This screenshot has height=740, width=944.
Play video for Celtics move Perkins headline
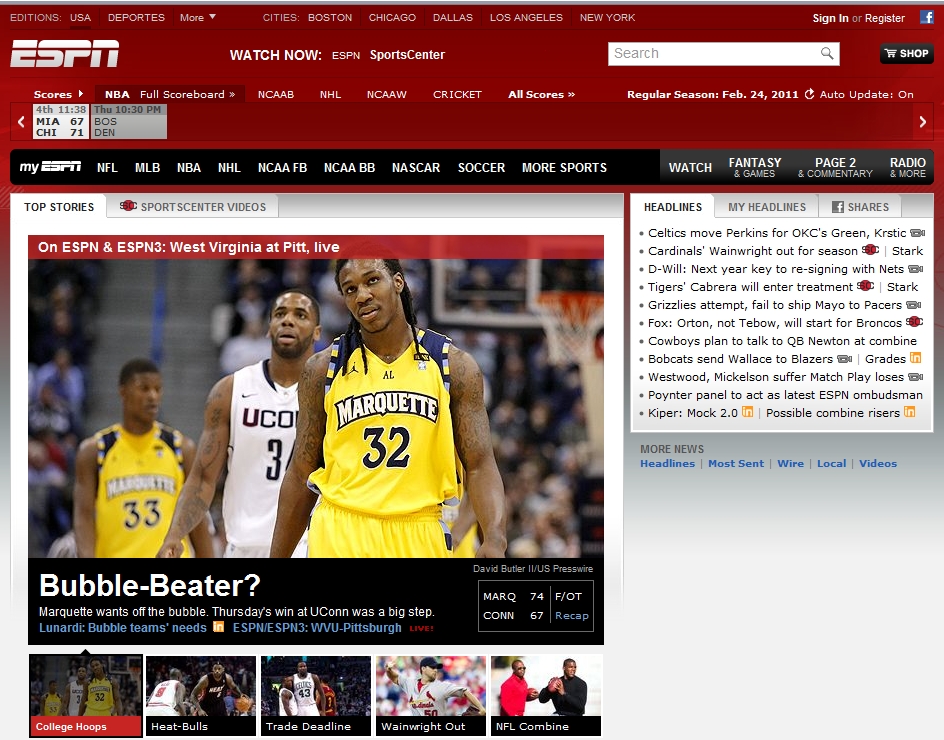click(x=917, y=233)
